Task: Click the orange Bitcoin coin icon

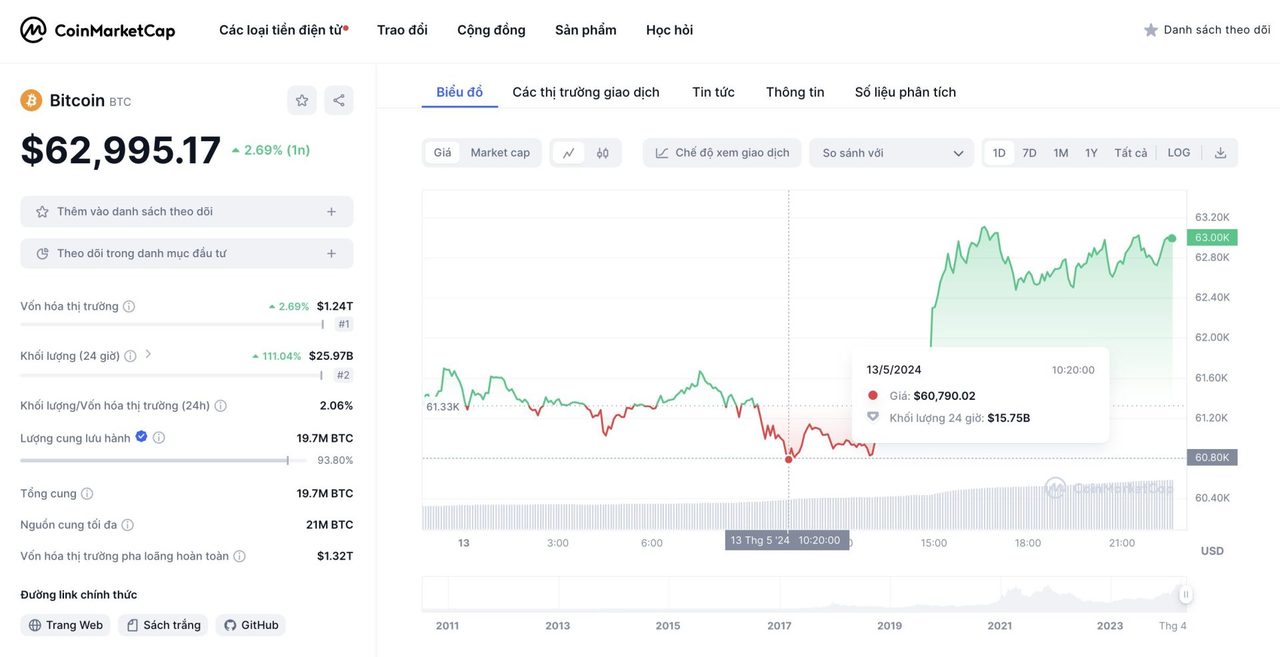Action: [31, 100]
